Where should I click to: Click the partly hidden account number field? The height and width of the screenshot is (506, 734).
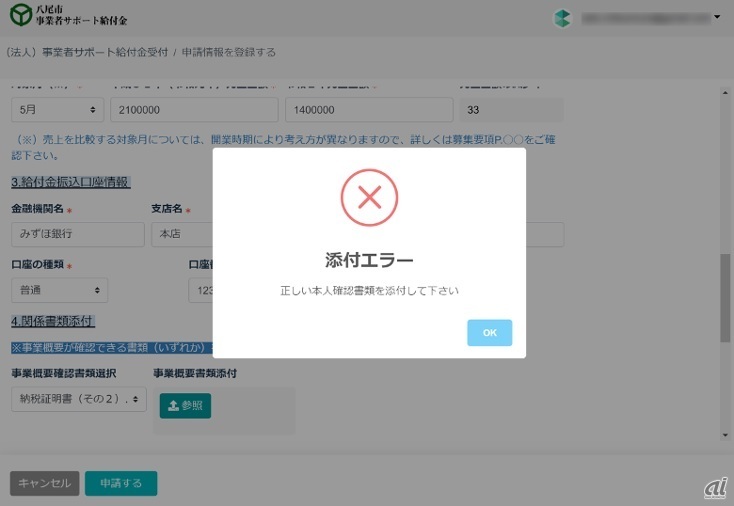(201, 290)
